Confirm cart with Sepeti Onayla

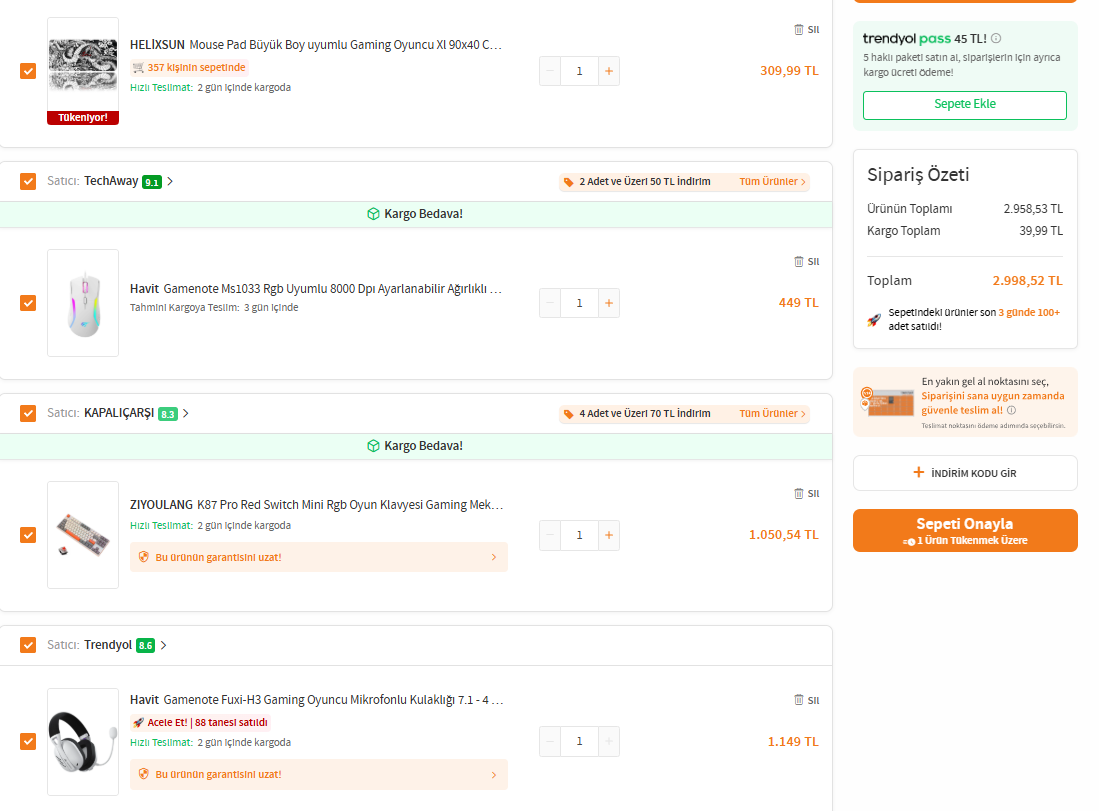pos(964,531)
